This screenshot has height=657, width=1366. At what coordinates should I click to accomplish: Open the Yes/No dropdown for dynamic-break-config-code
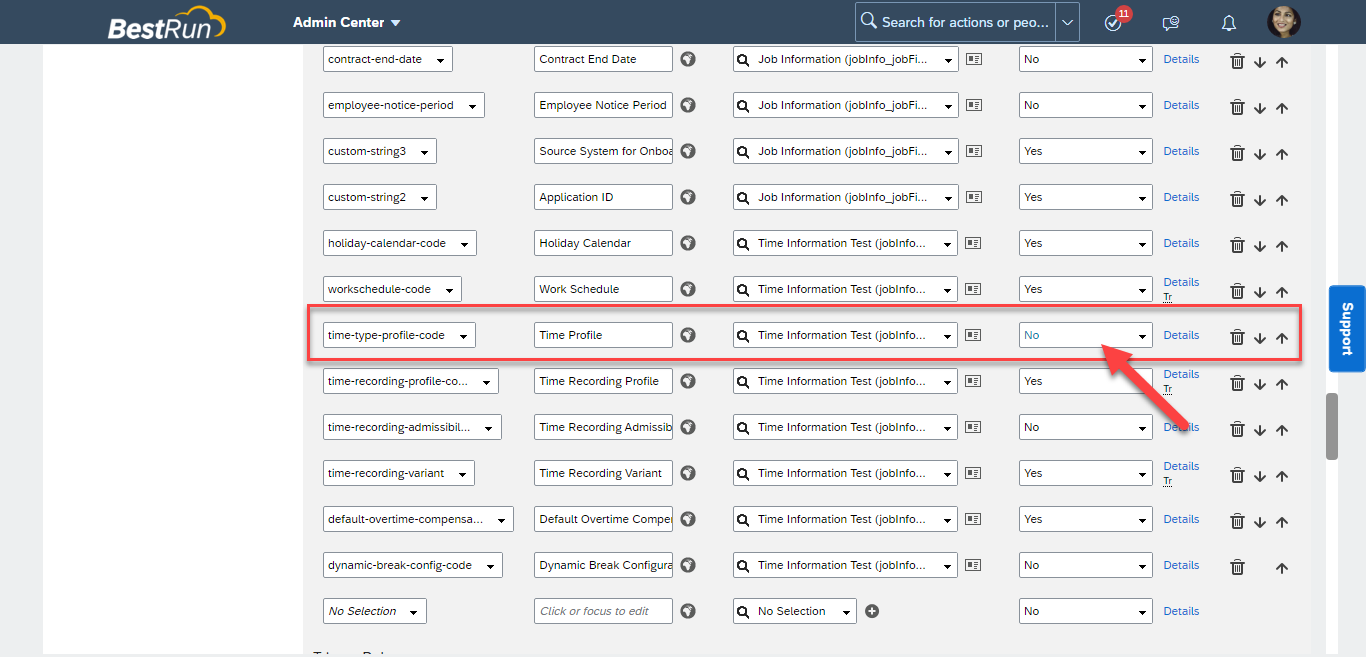(1086, 565)
